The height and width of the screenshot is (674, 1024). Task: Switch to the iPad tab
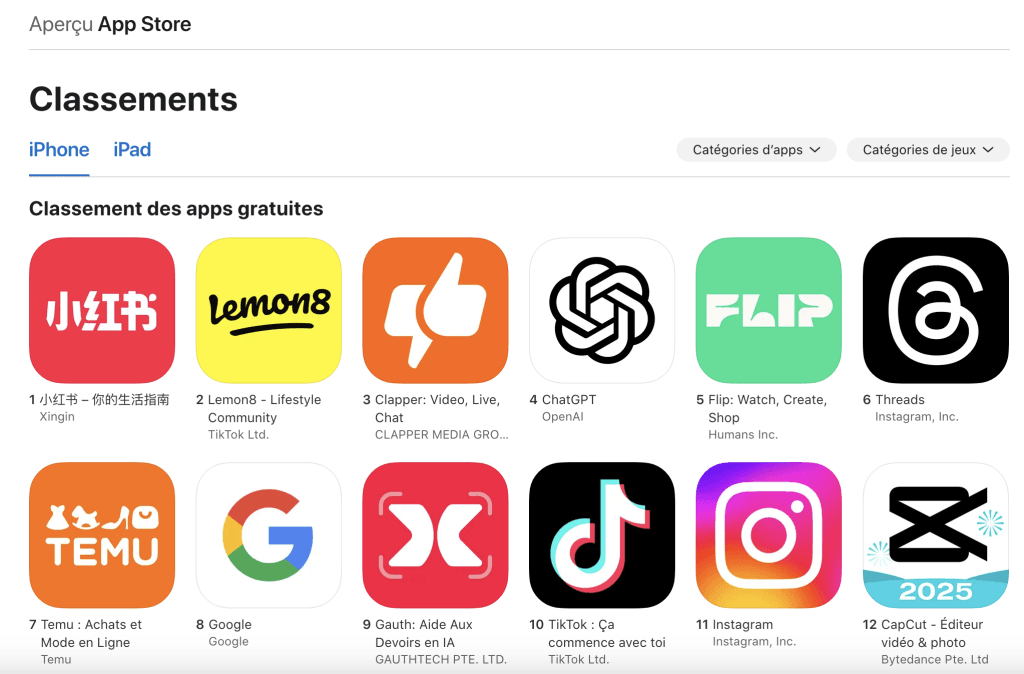point(132,150)
